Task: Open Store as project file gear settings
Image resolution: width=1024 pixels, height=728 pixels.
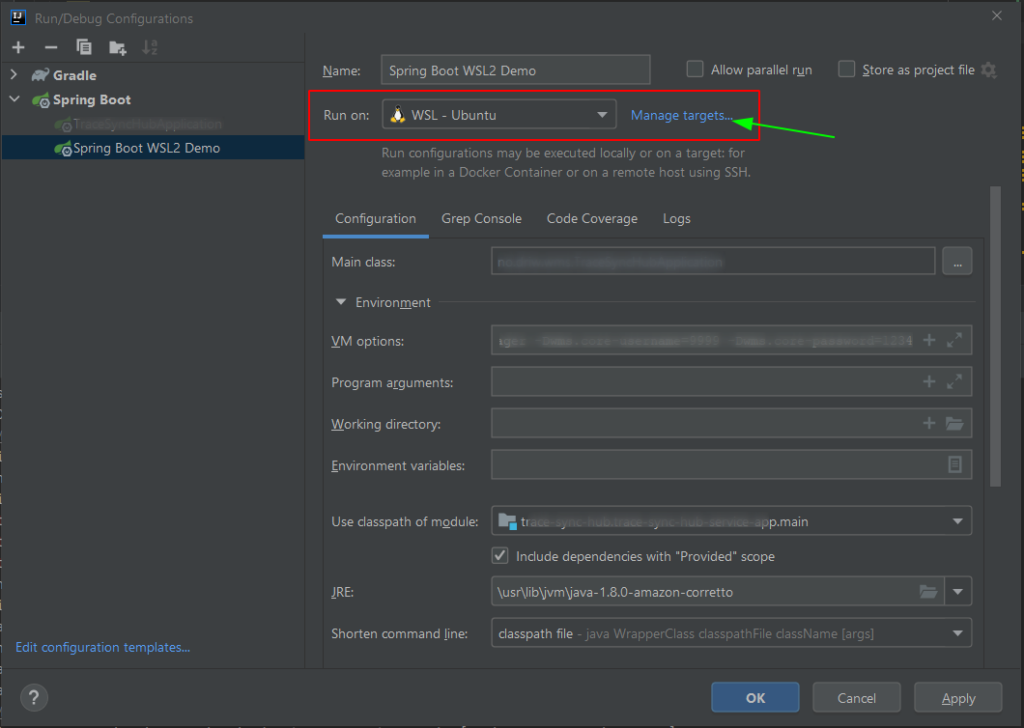Action: (x=989, y=70)
